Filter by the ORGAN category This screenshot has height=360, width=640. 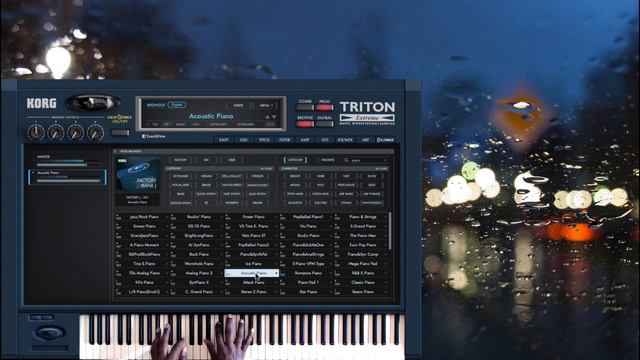pyautogui.click(x=206, y=176)
